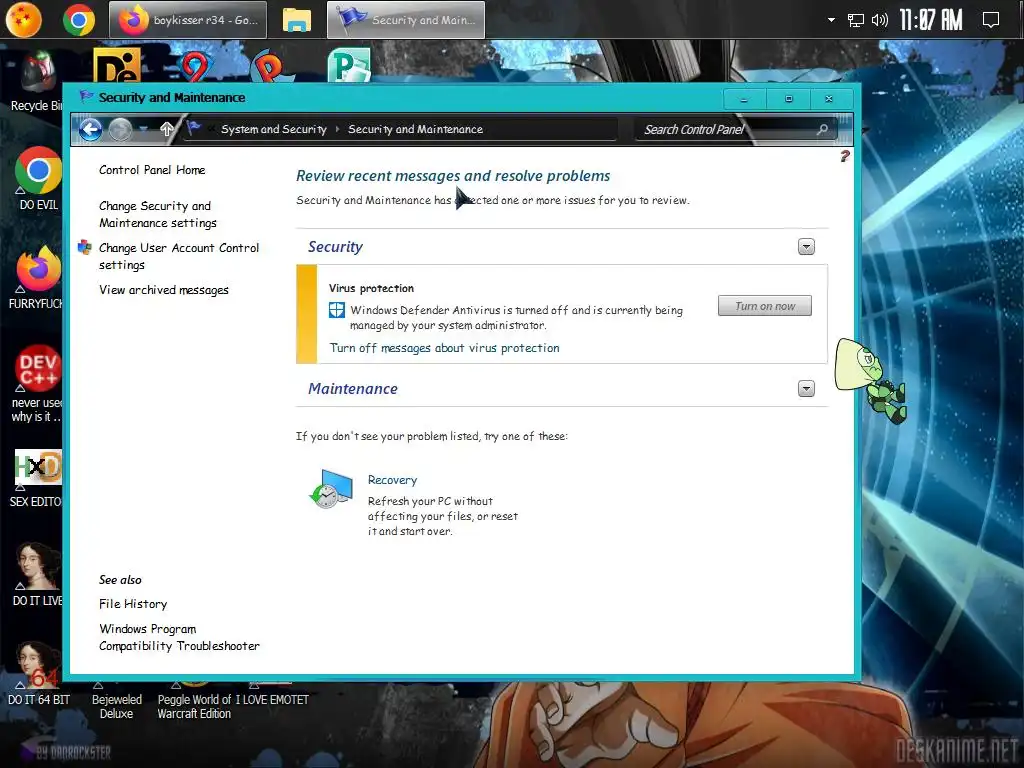Open the Firefox desktop shortcut
Viewport: 1024px width, 768px height.
click(x=37, y=278)
